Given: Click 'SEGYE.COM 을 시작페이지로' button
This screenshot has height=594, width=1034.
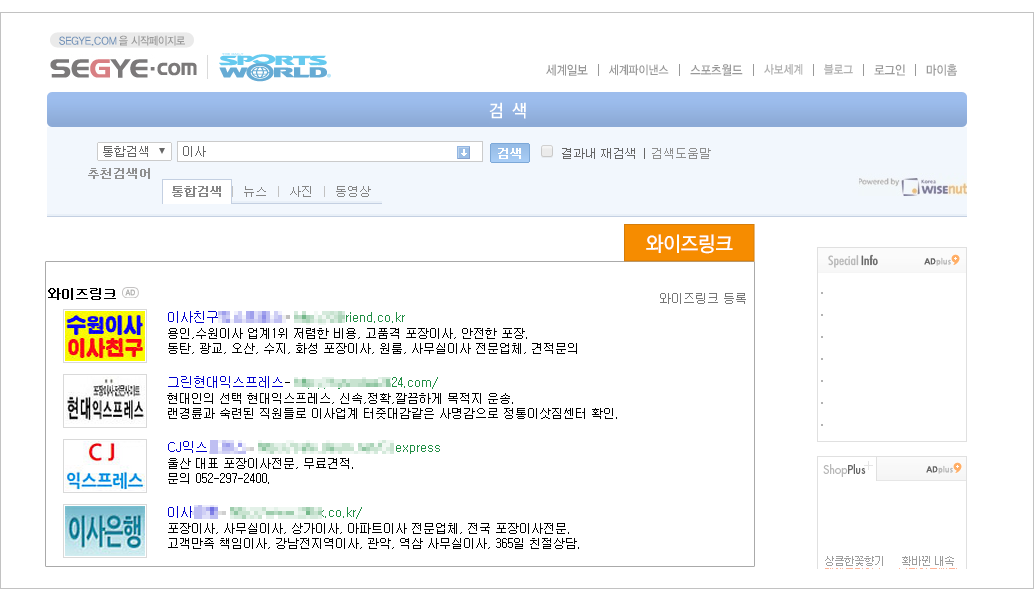Looking at the screenshot, I should click(x=122, y=40).
